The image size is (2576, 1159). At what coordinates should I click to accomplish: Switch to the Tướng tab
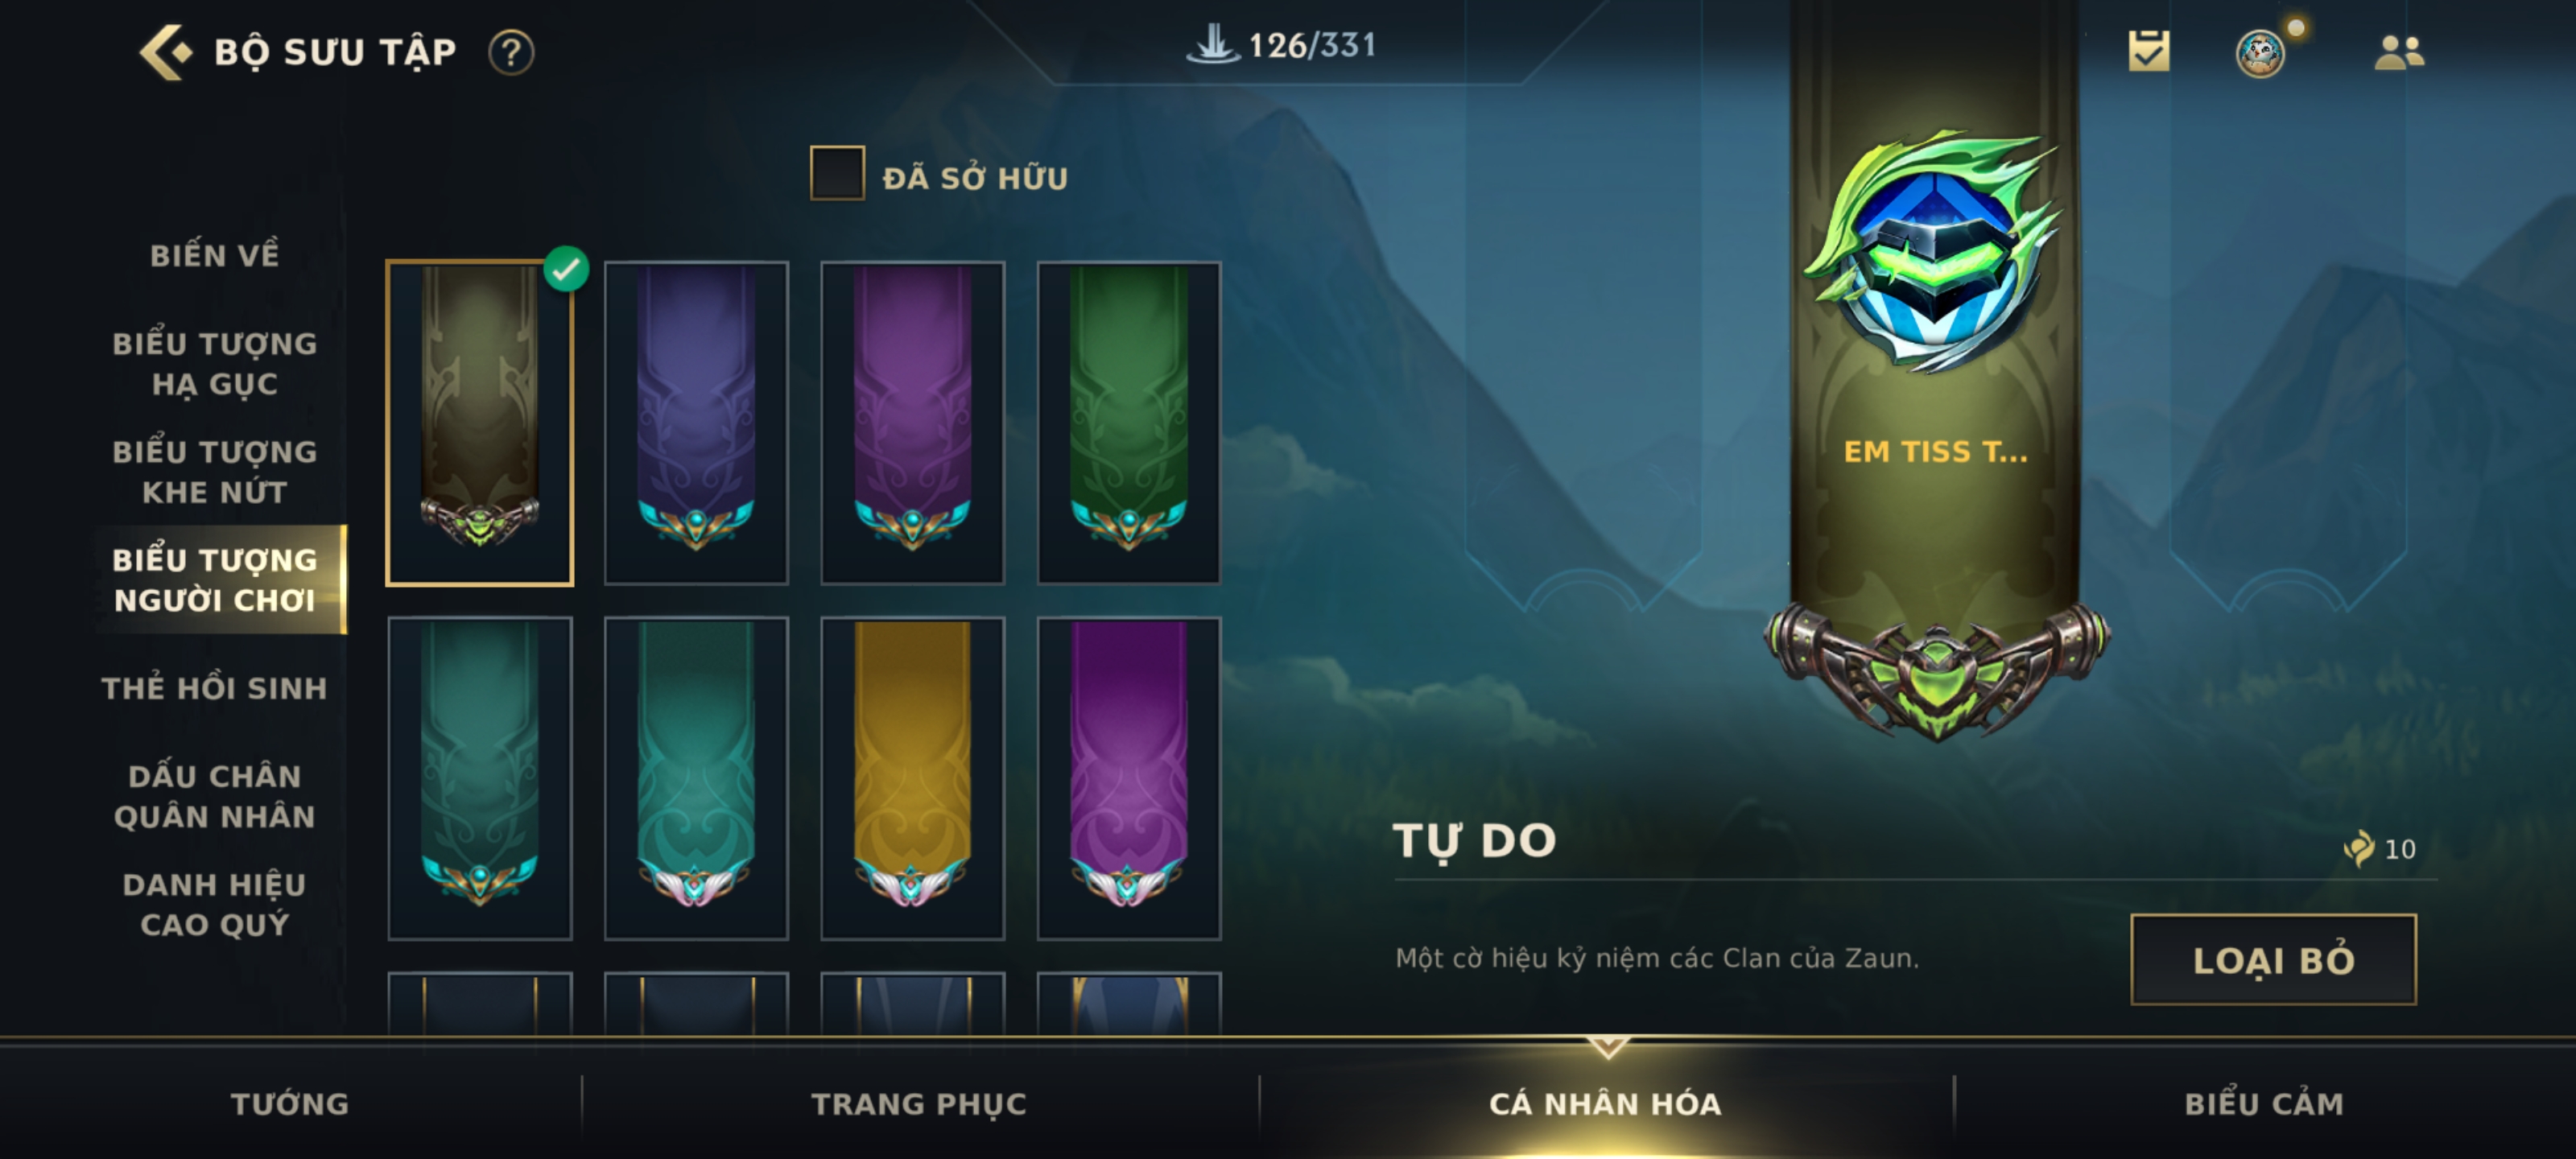click(x=290, y=1104)
